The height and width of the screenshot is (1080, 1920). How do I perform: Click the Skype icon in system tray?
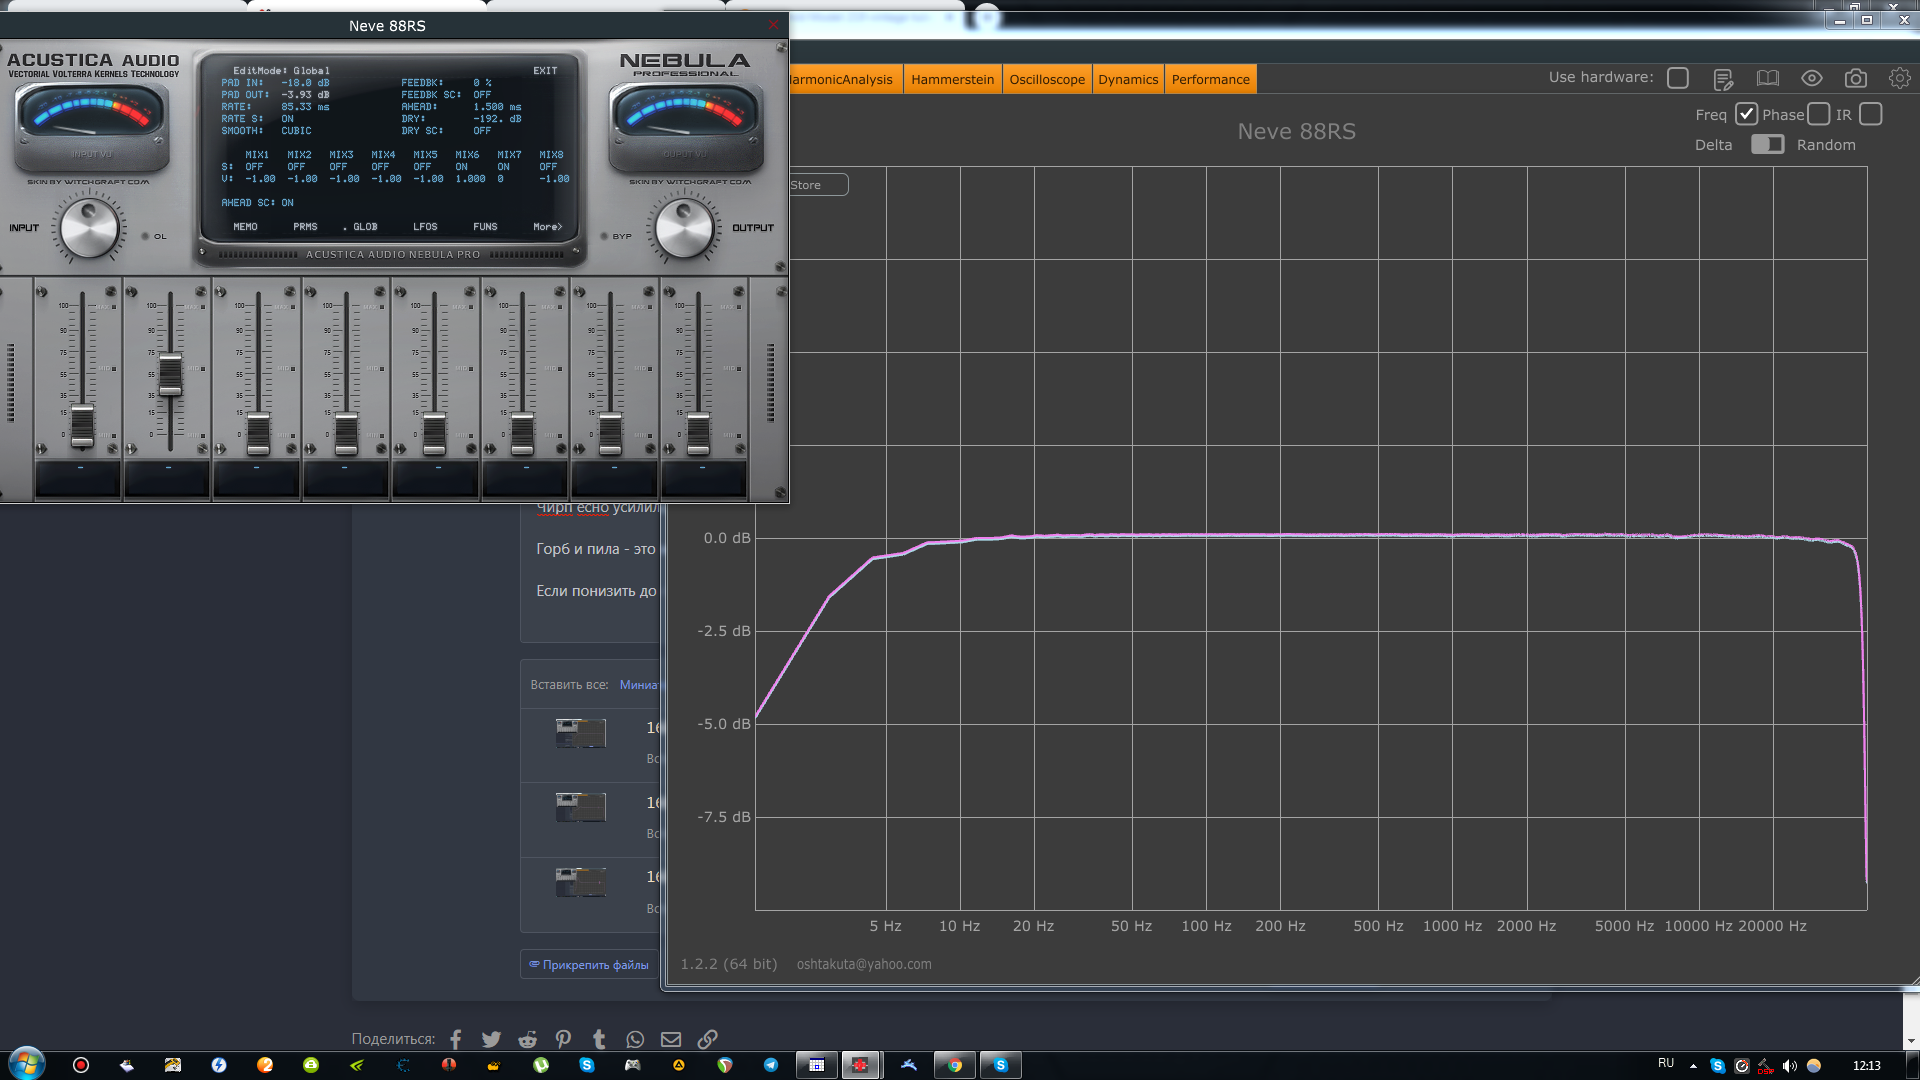coord(1717,1065)
